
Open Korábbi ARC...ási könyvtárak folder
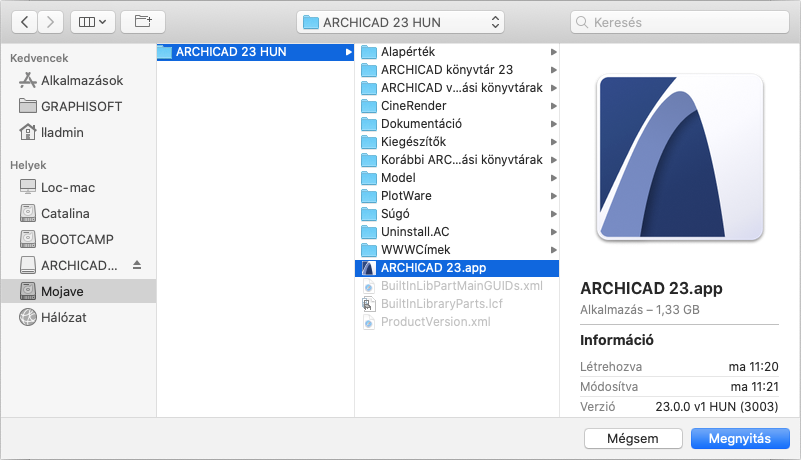click(457, 160)
